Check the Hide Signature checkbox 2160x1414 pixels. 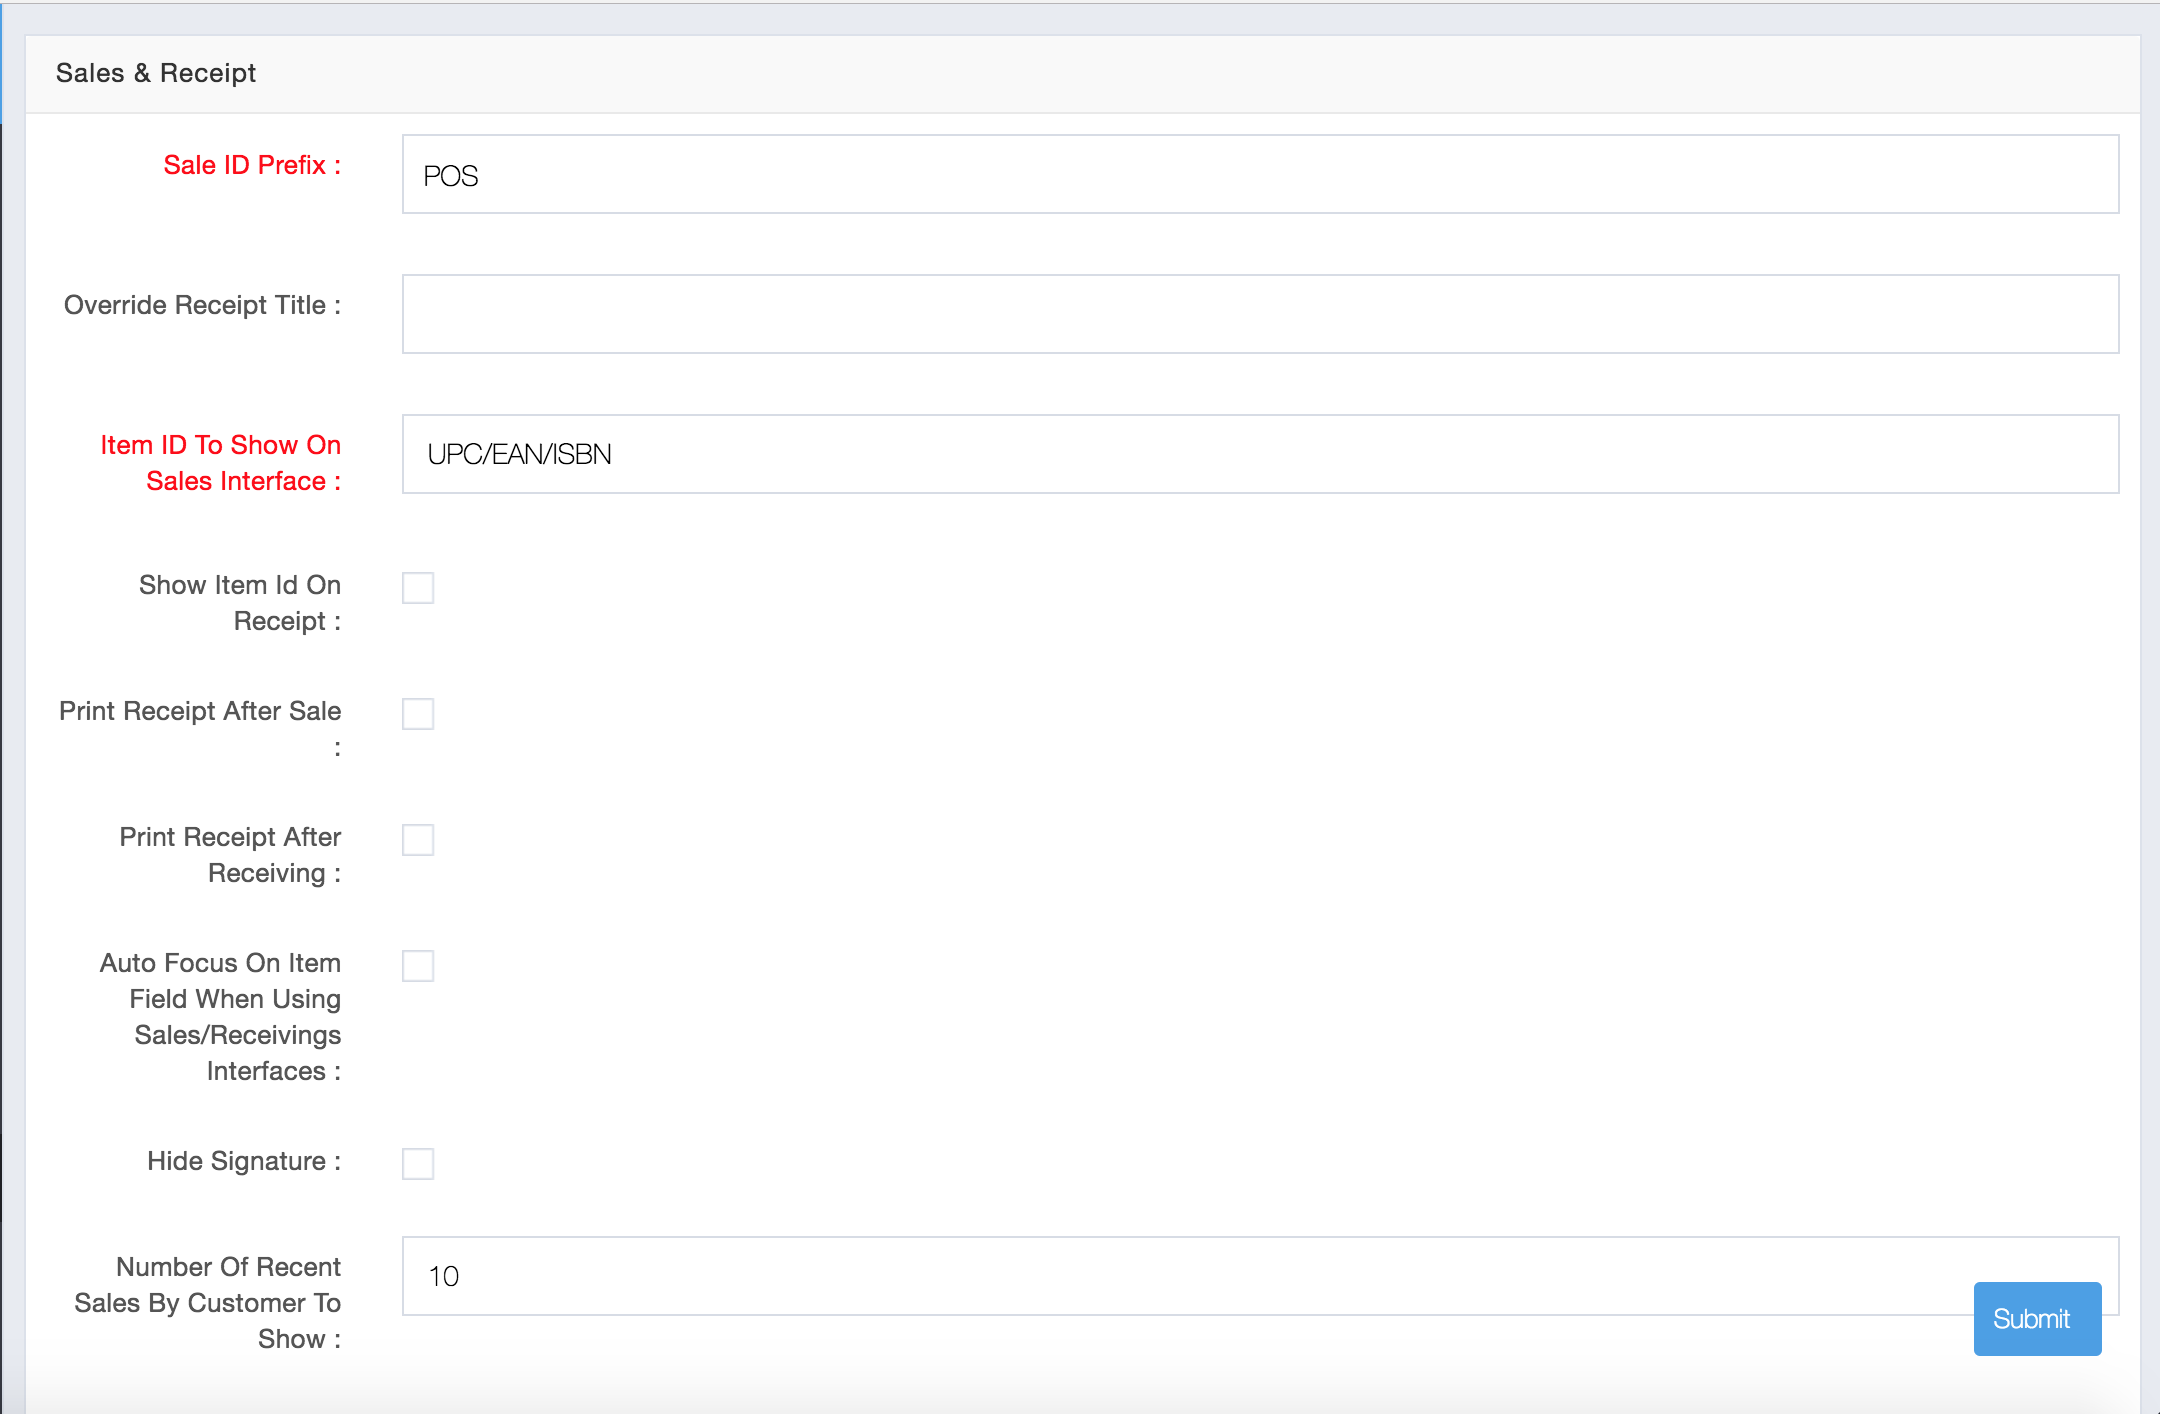click(419, 1163)
